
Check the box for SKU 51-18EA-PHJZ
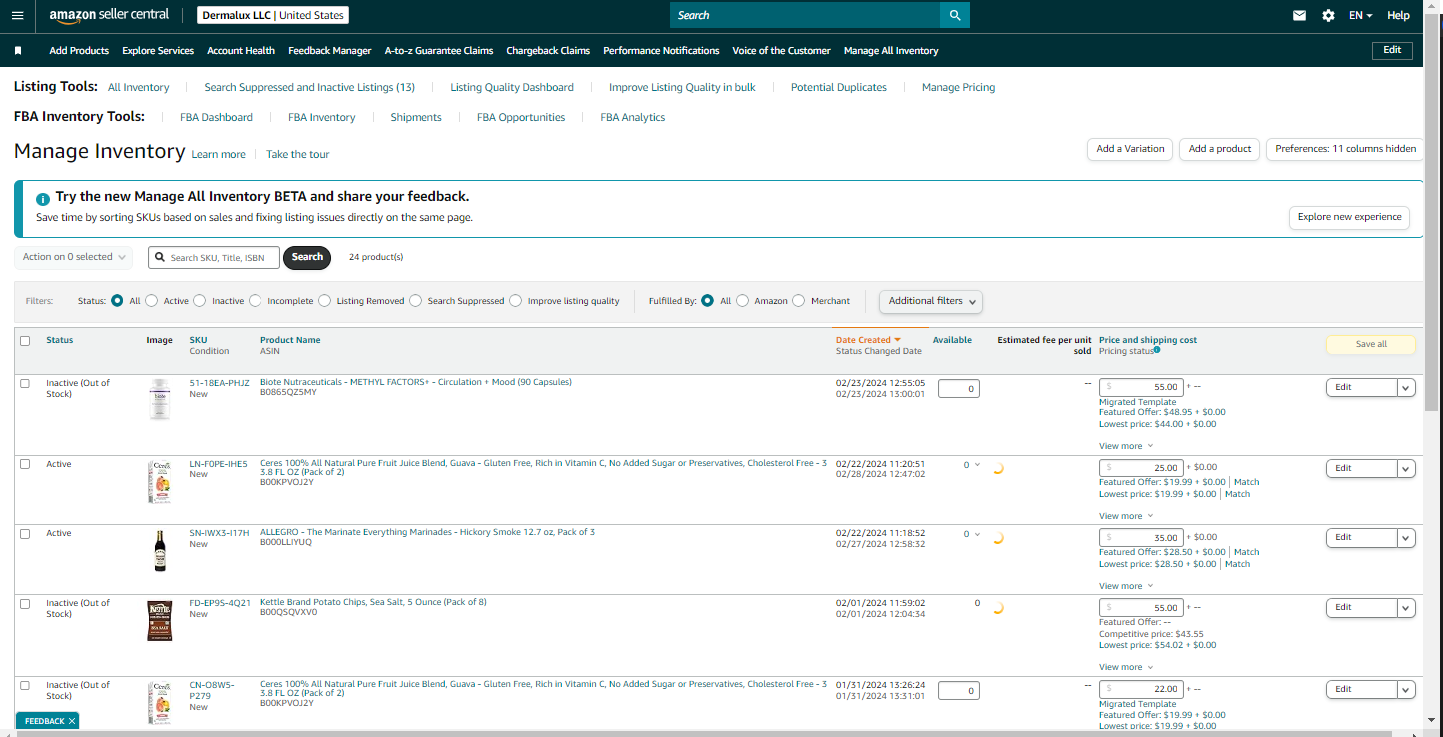pyautogui.click(x=25, y=383)
